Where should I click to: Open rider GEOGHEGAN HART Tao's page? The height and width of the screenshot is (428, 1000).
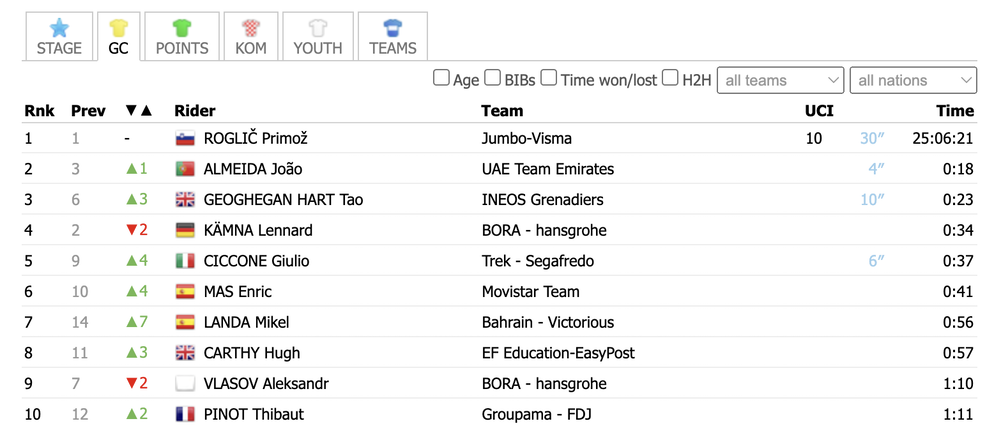pos(283,200)
